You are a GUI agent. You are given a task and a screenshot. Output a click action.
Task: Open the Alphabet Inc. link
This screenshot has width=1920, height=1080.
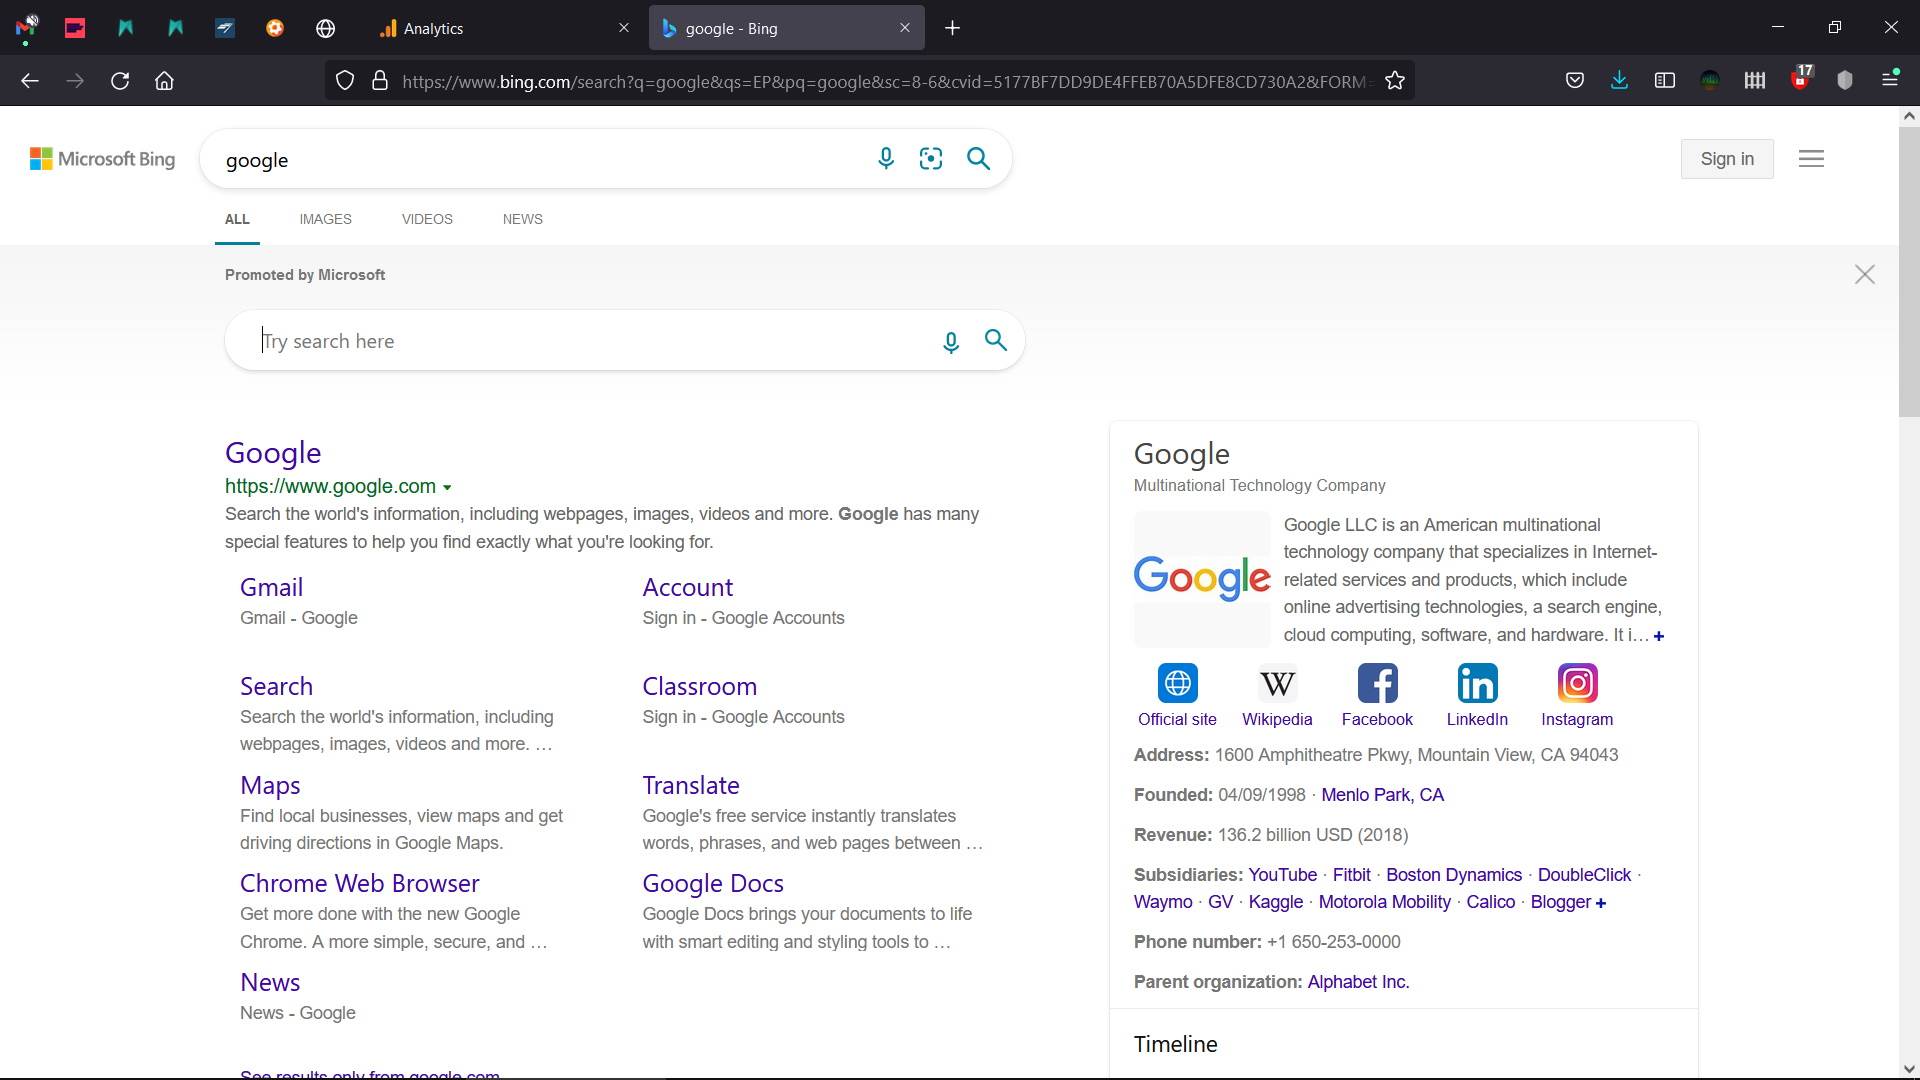click(1358, 981)
